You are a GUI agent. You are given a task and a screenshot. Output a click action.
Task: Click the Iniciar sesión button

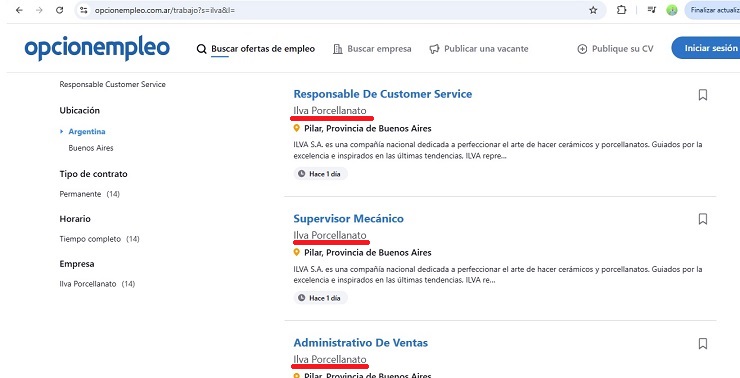tap(708, 48)
